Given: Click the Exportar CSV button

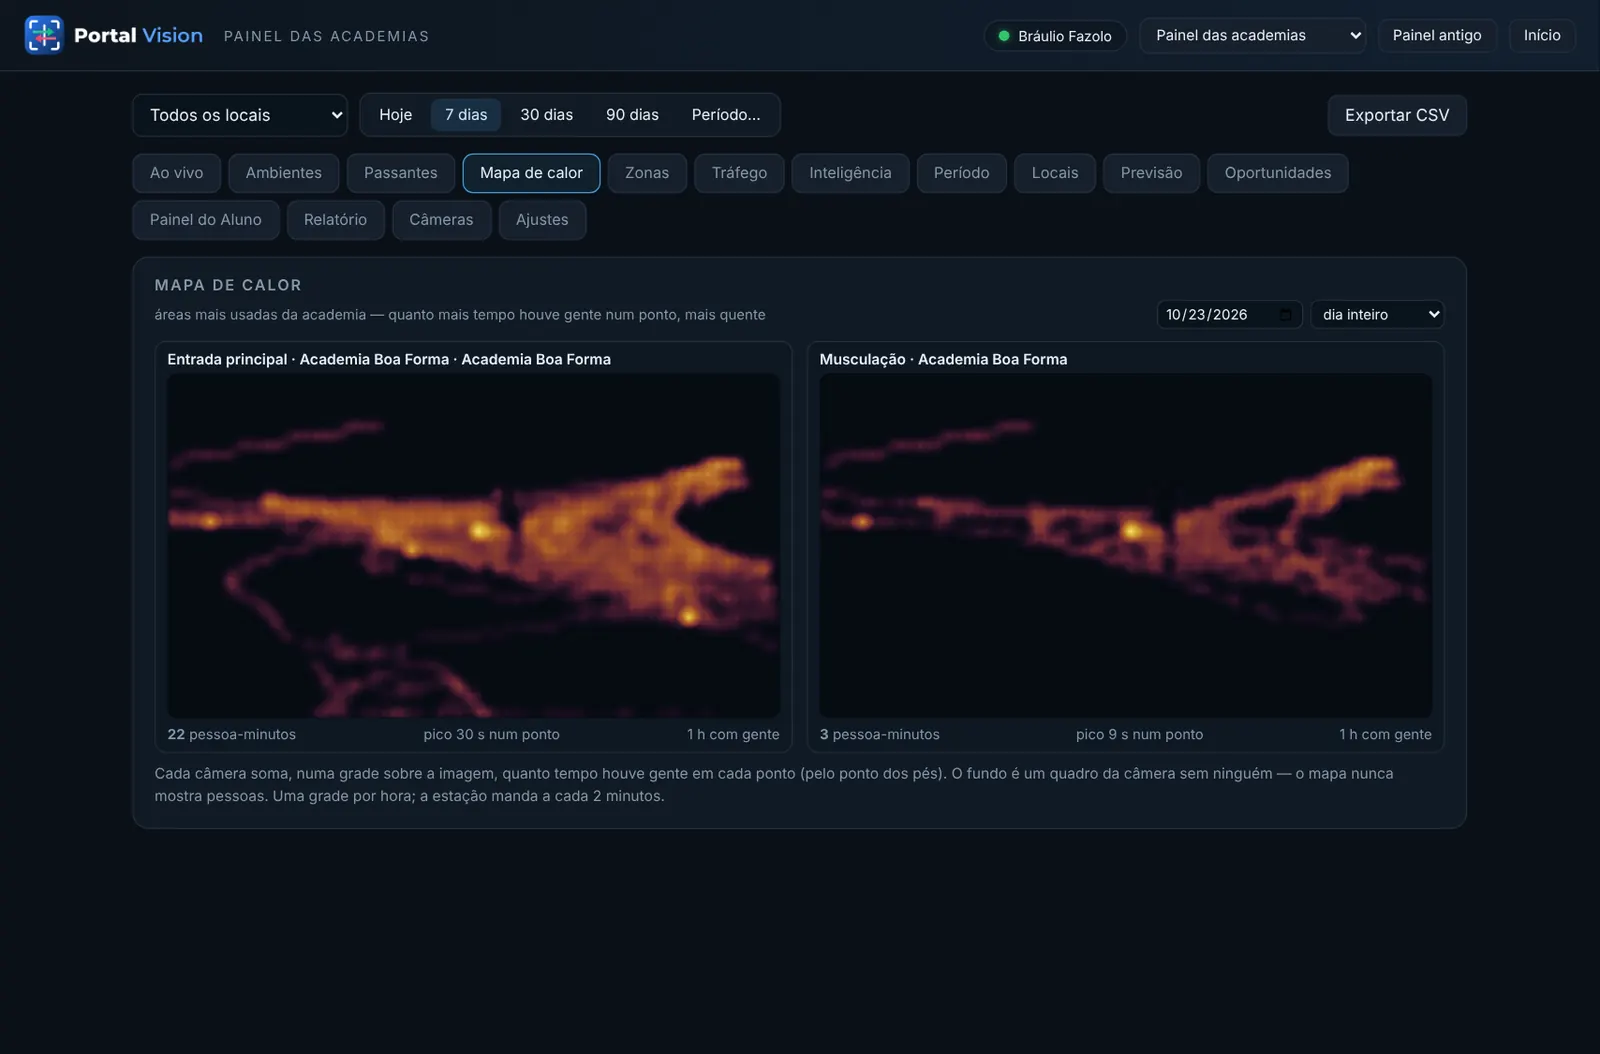Looking at the screenshot, I should pyautogui.click(x=1397, y=115).
